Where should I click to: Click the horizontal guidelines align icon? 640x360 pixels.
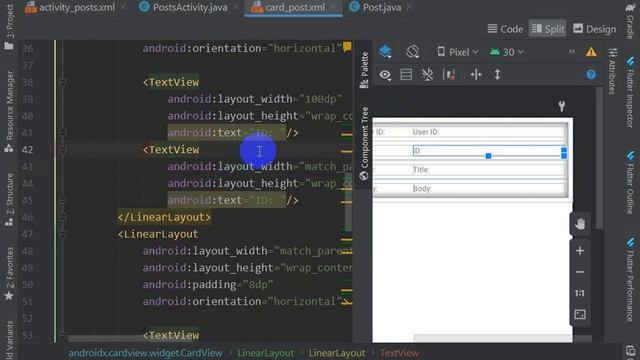coord(476,74)
